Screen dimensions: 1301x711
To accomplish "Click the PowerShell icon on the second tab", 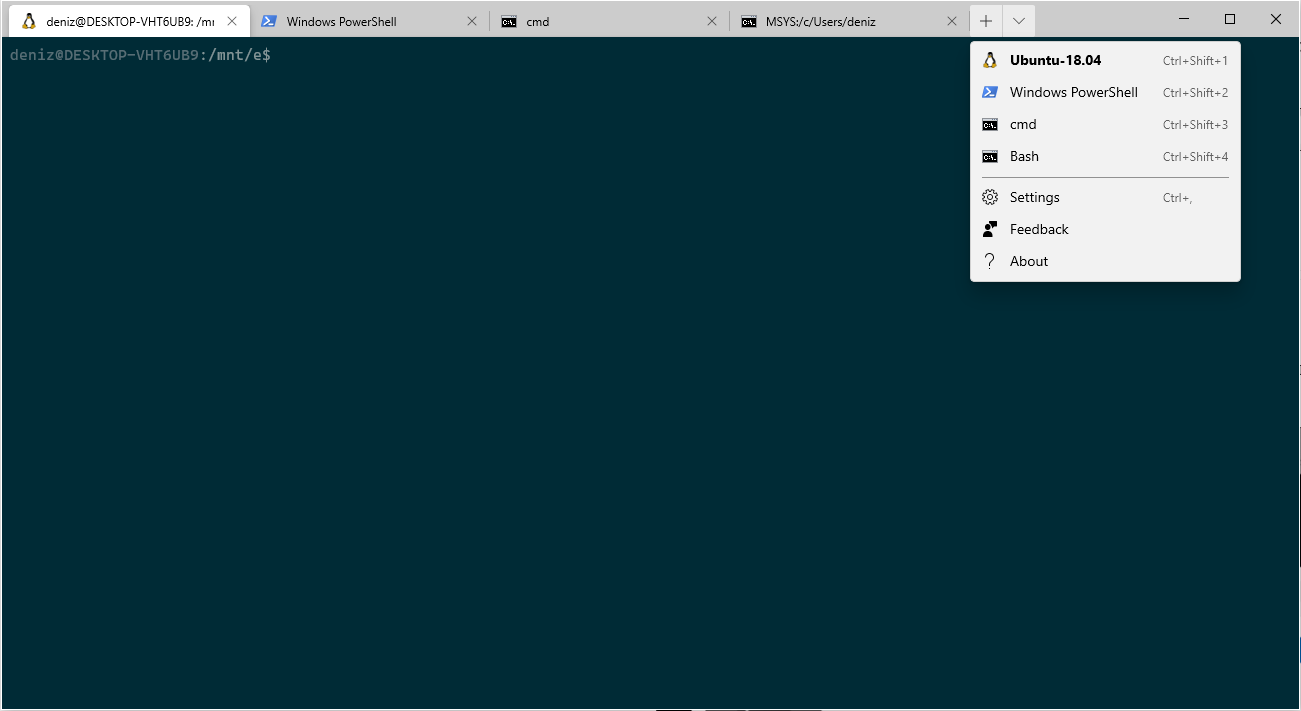I will point(268,21).
